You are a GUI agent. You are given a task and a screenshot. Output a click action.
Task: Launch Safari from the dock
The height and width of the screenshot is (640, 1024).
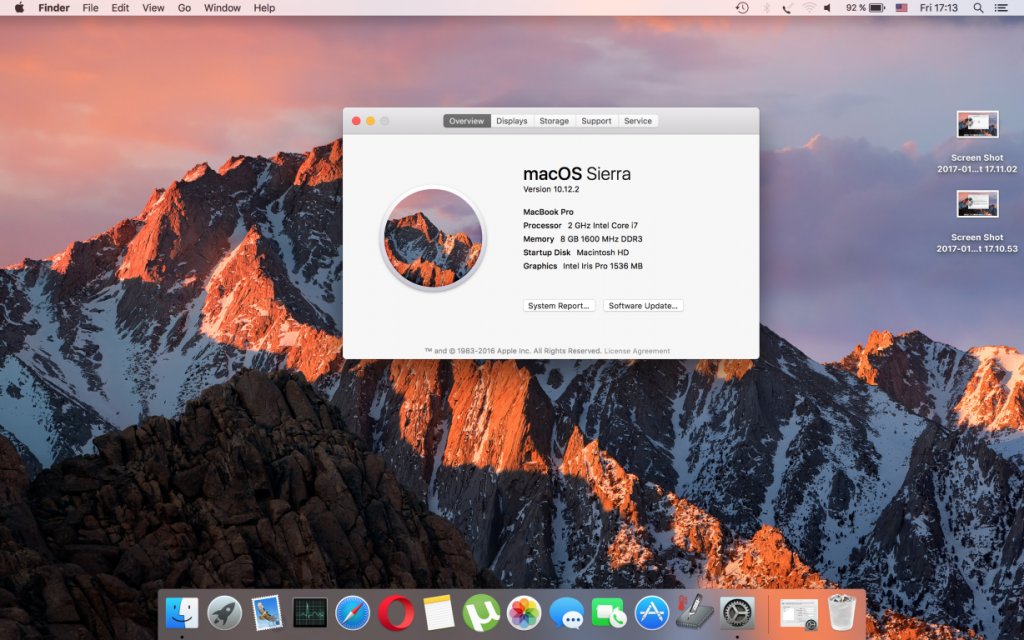coord(353,612)
